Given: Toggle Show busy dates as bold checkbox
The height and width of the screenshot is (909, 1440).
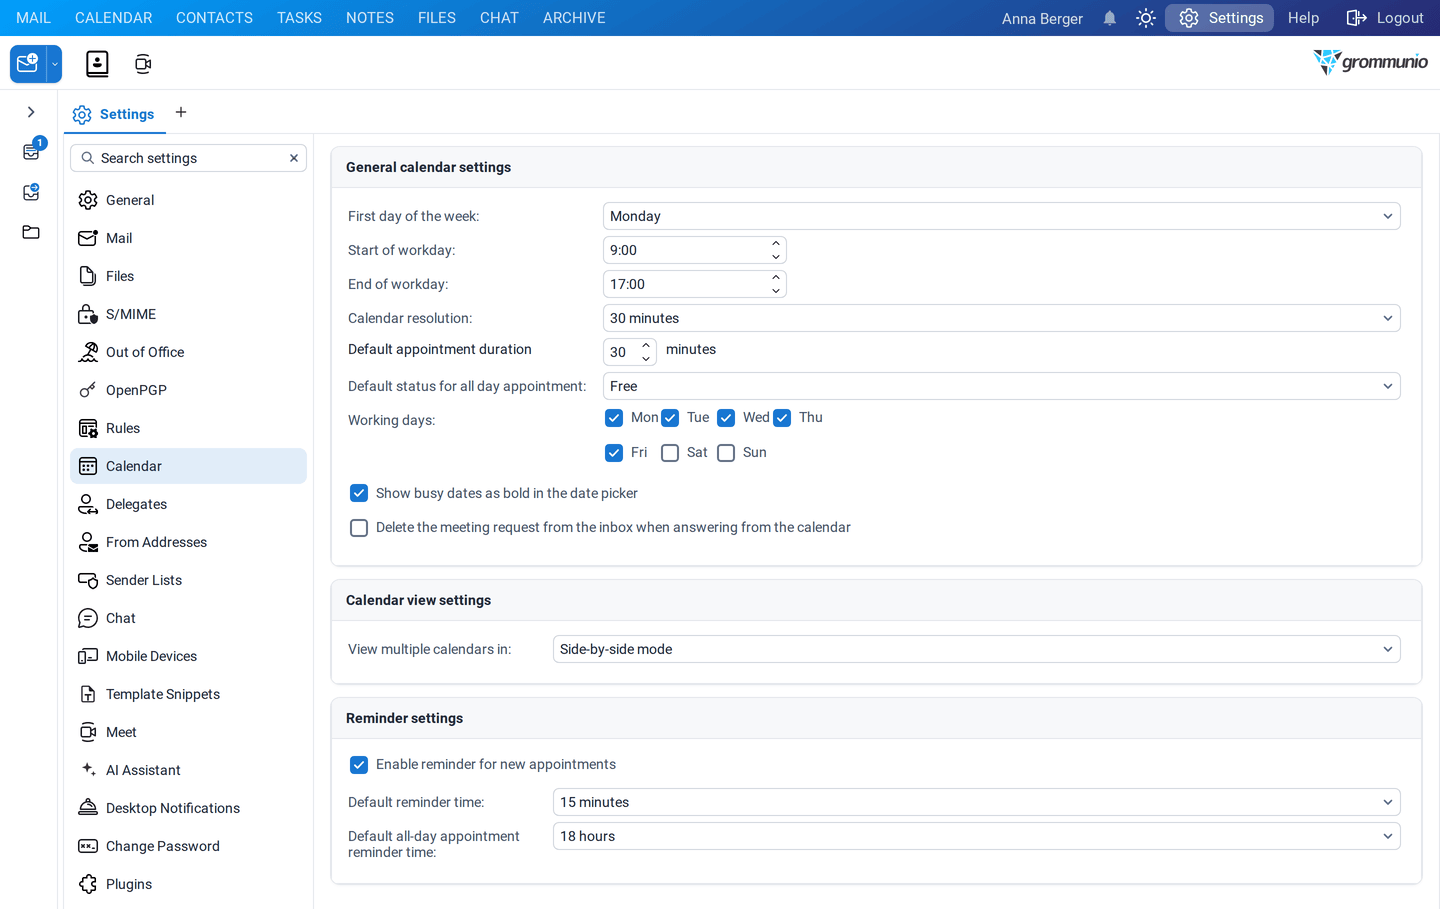Looking at the screenshot, I should coord(359,493).
